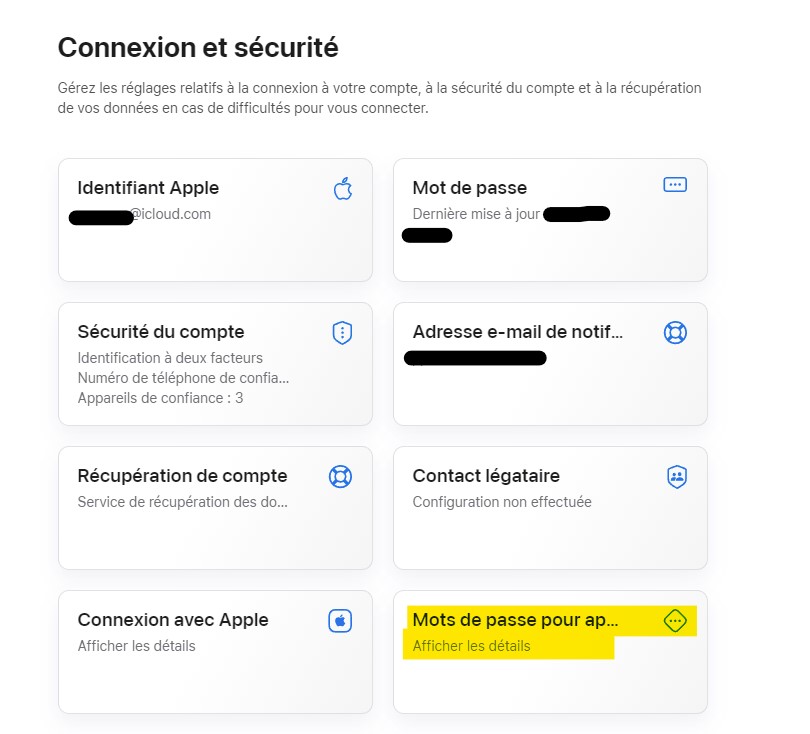Click the lifebuoy icon beside Récupération de compte
Image resolution: width=810 pixels, height=734 pixels.
pyautogui.click(x=340, y=477)
